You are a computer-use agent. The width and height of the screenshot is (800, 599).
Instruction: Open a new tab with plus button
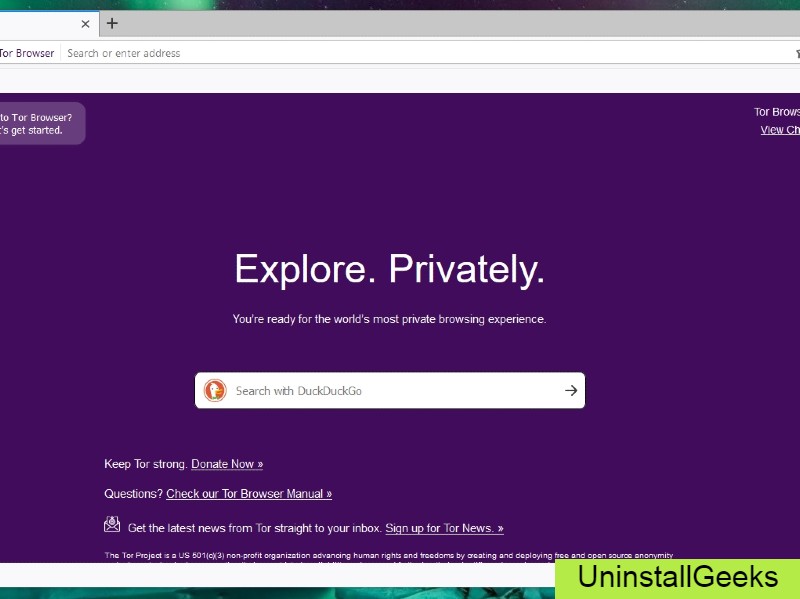[x=112, y=23]
